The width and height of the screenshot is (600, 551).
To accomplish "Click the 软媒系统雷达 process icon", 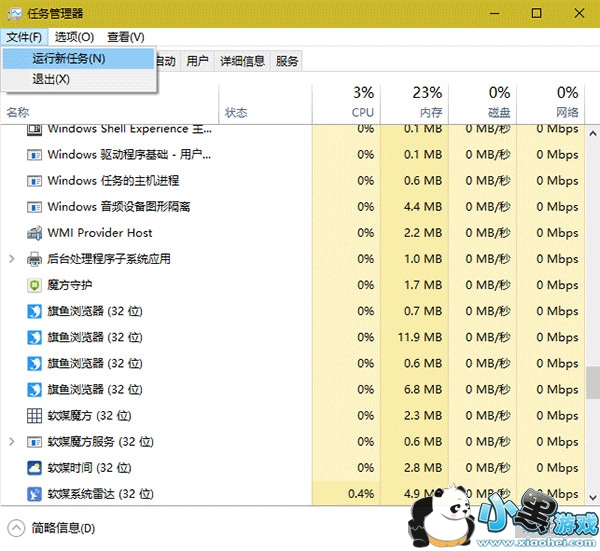I will (34, 494).
